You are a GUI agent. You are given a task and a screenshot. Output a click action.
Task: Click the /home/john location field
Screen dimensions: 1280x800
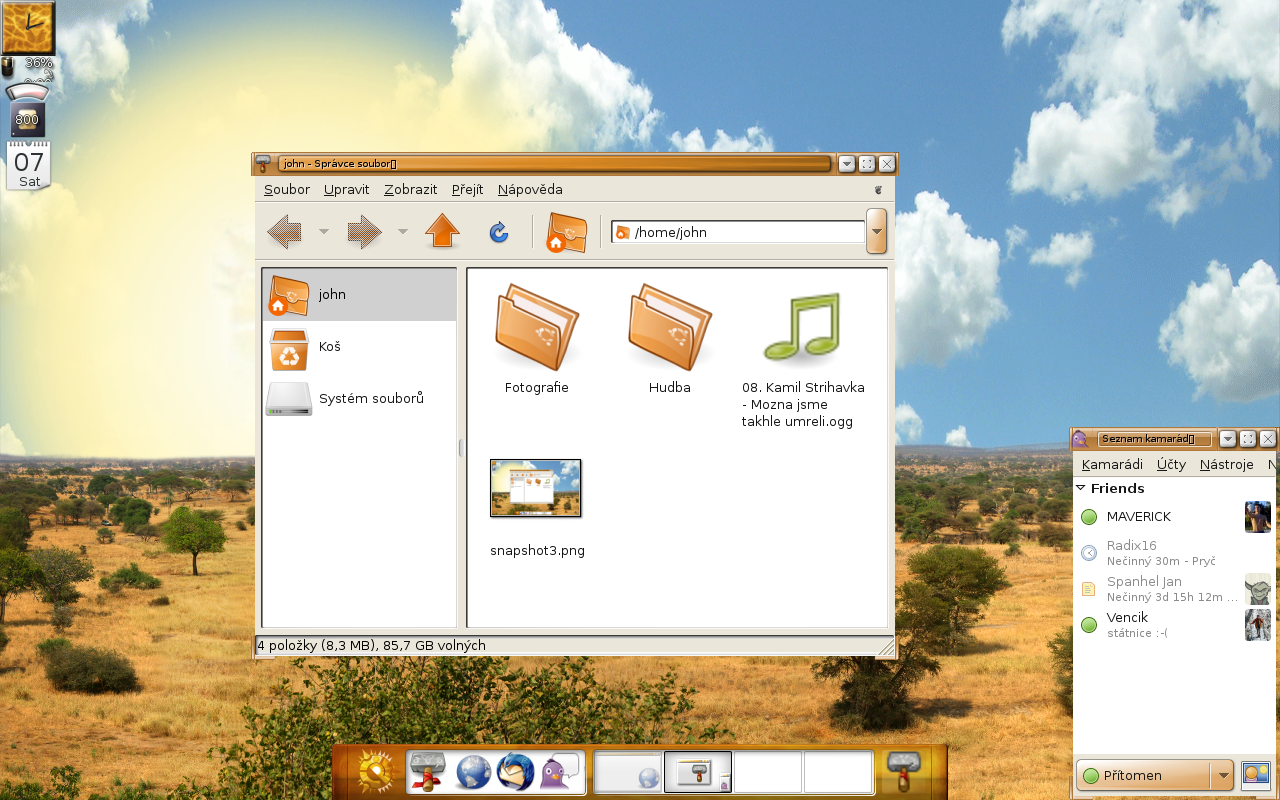[738, 232]
